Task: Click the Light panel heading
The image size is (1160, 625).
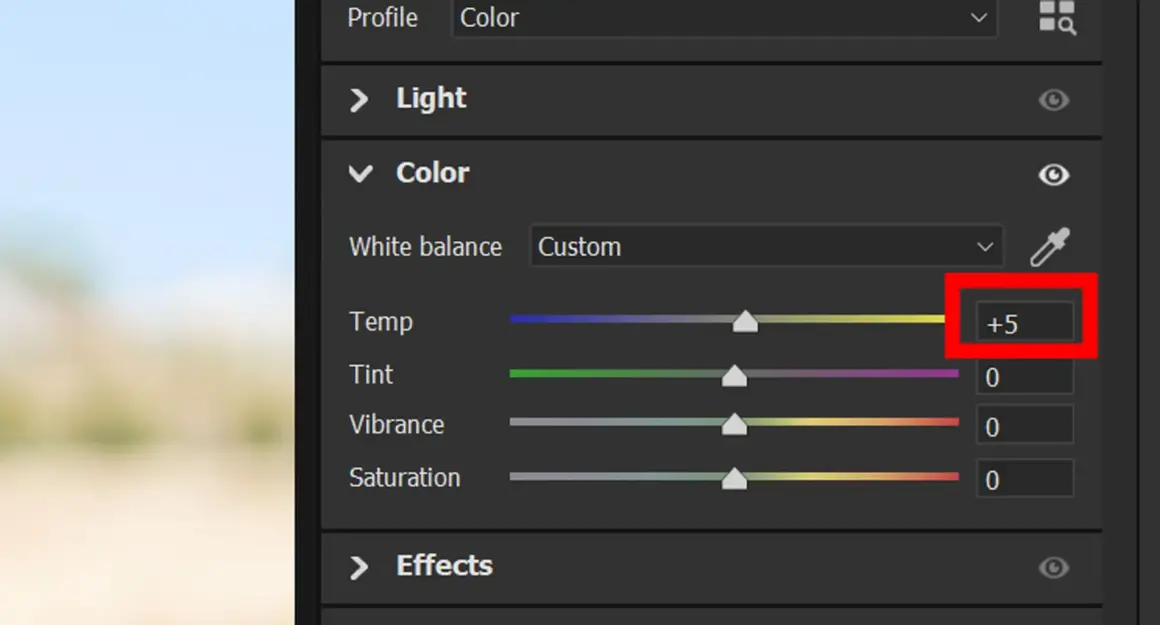Action: pos(431,98)
